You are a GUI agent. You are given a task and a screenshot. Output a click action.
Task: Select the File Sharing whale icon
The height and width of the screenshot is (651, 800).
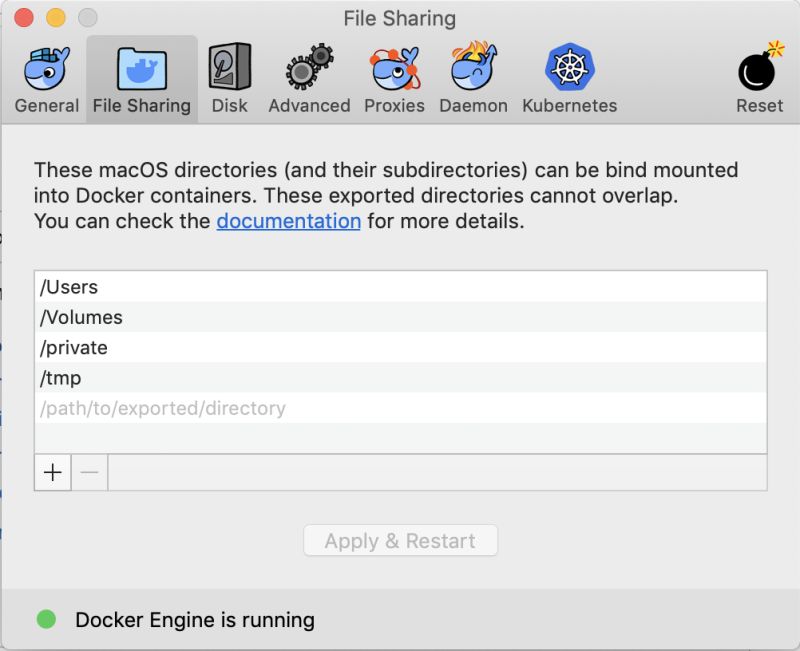(x=140, y=70)
